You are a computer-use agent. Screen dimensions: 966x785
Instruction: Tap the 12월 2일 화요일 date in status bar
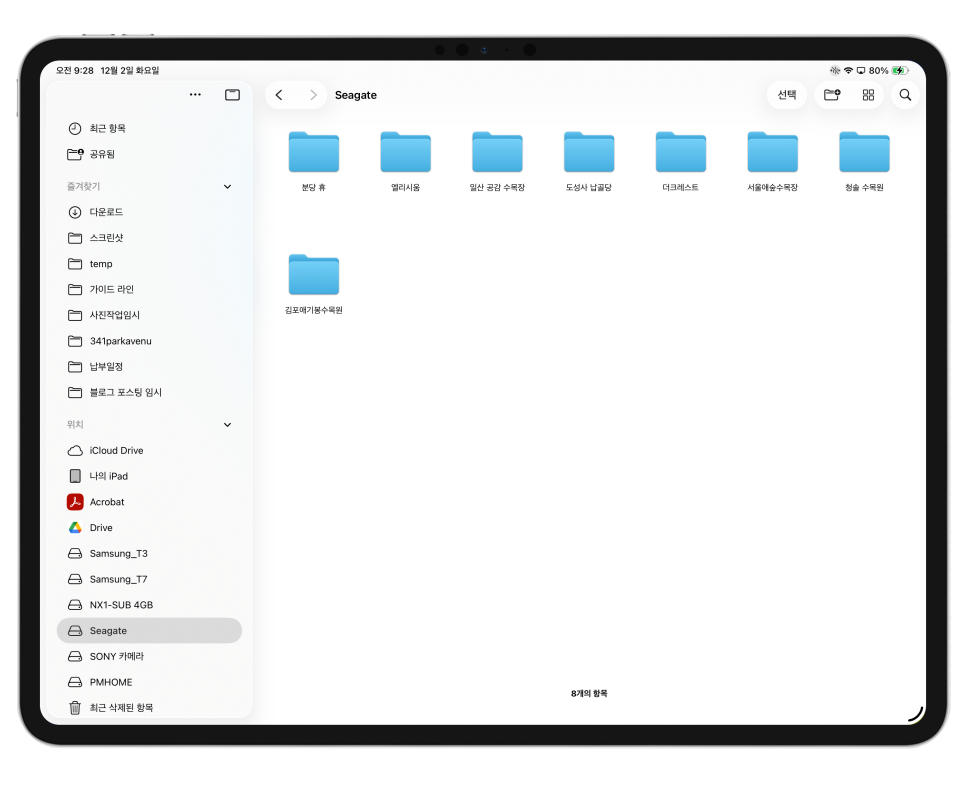coord(130,70)
